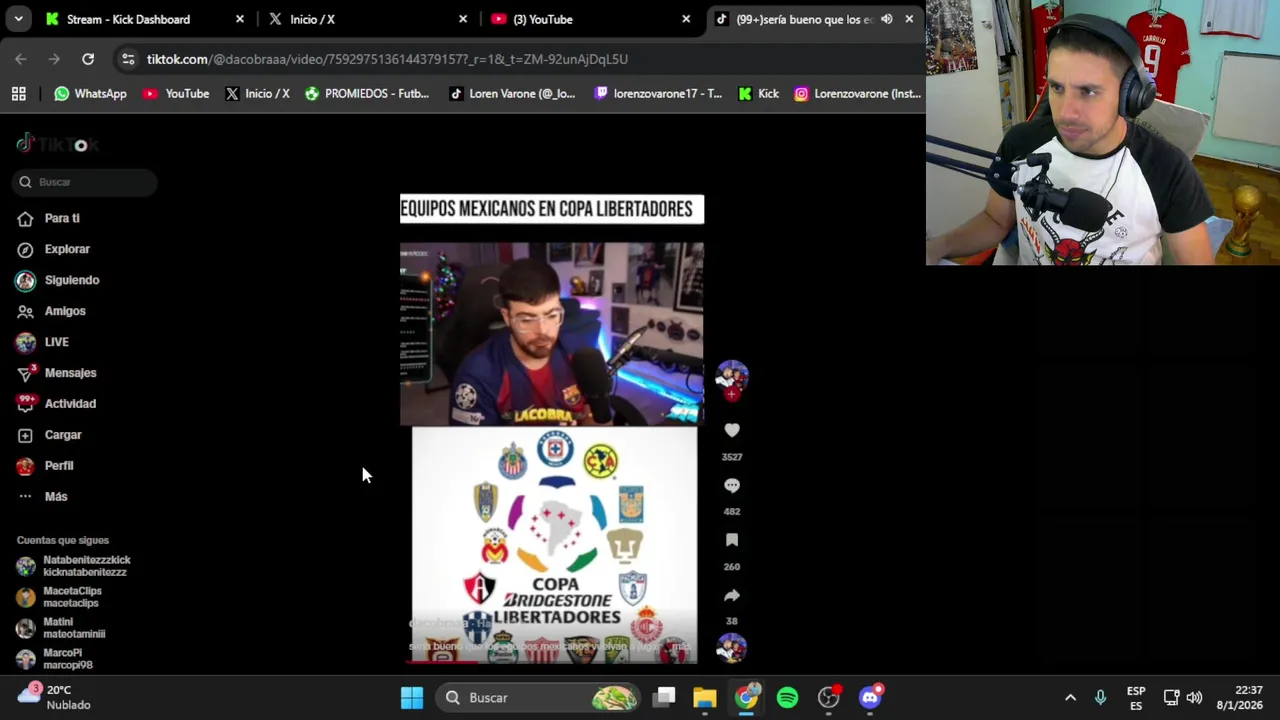
Task: Open the Windows Start menu
Action: click(x=412, y=698)
